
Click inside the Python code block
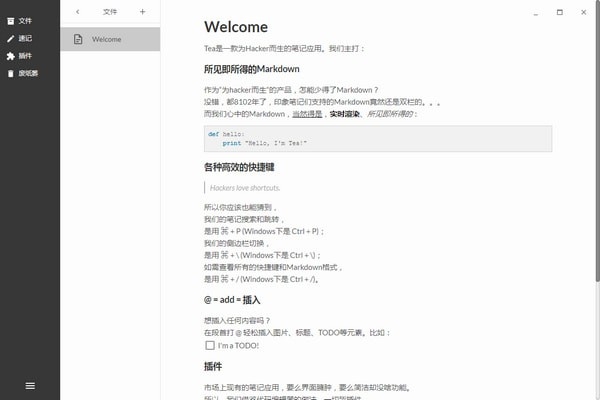tap(378, 139)
